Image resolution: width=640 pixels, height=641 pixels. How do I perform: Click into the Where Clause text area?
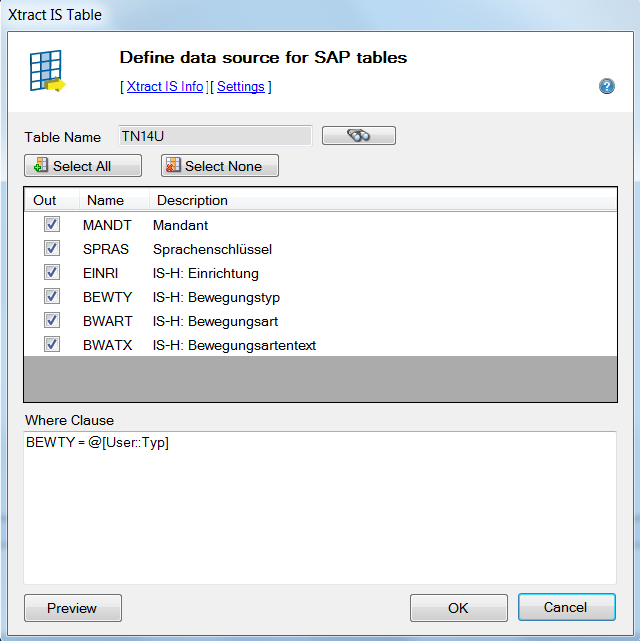coord(320,508)
